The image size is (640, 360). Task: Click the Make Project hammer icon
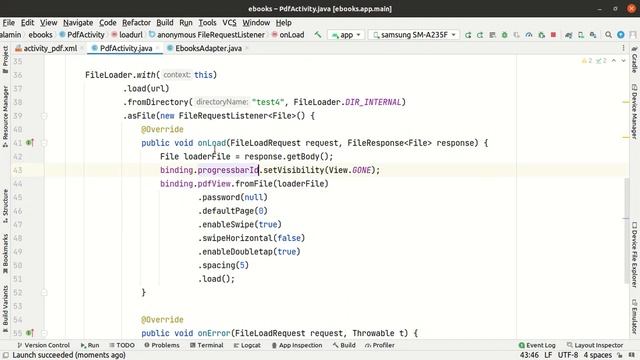(318, 35)
